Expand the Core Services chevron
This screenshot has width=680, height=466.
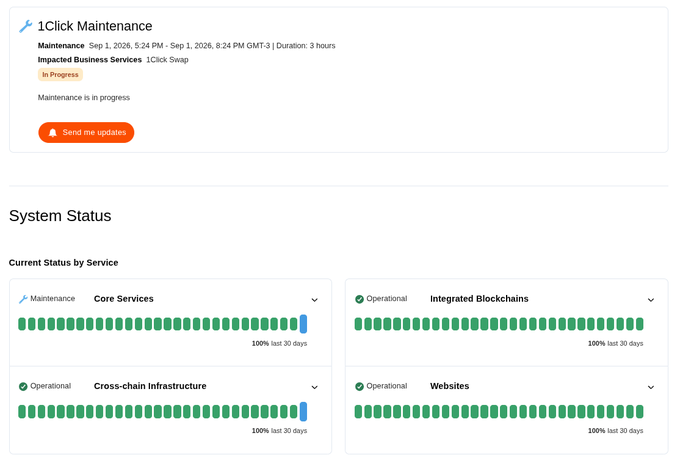[x=315, y=300]
